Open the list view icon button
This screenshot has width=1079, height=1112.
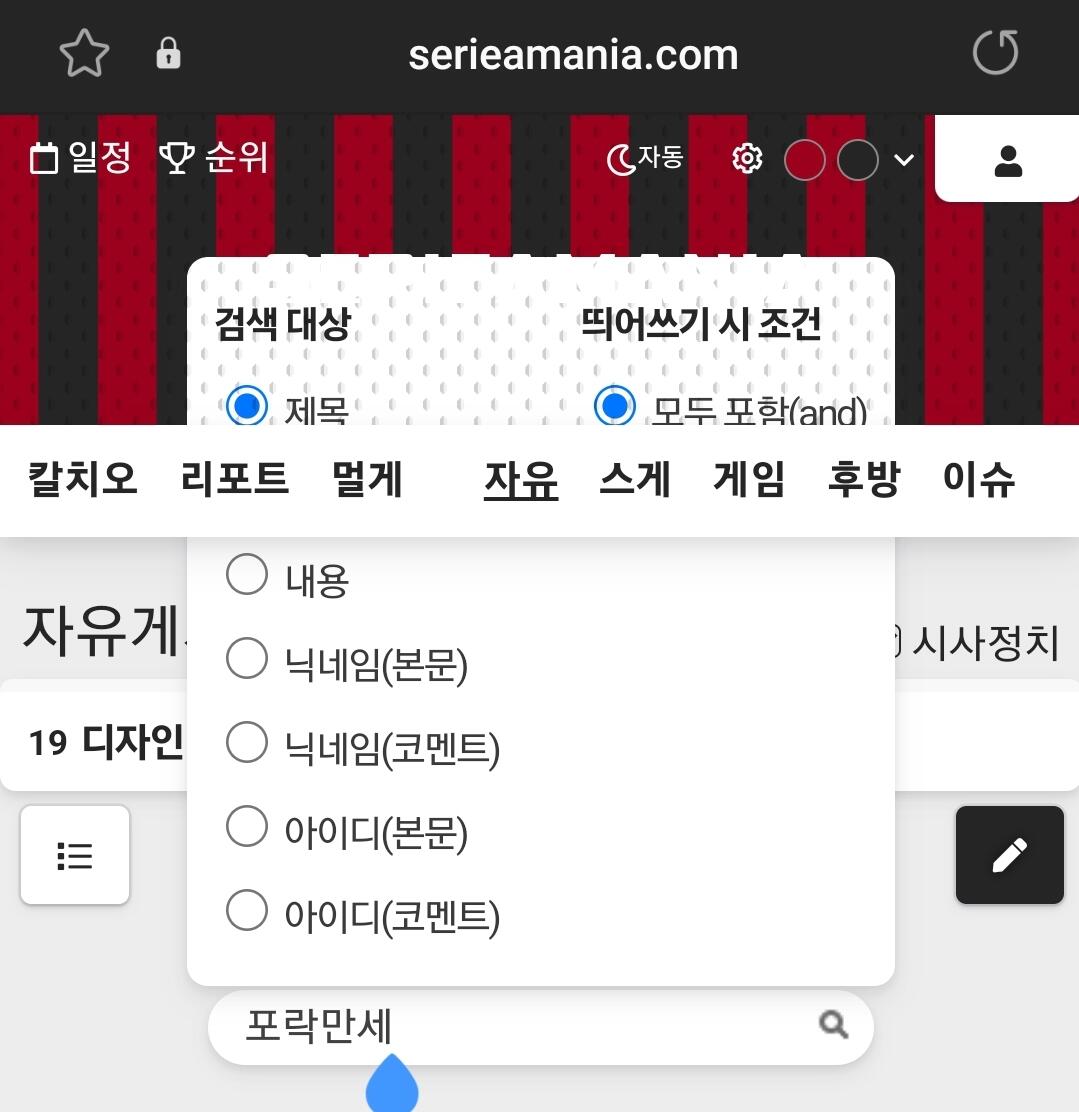pos(75,855)
